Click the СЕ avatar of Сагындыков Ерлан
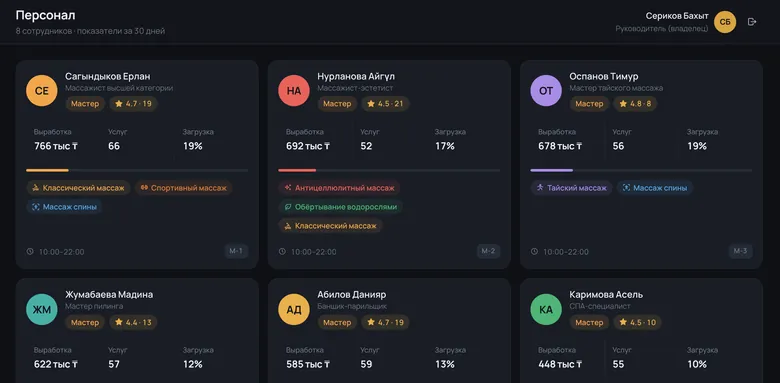The width and height of the screenshot is (780, 383). point(42,91)
